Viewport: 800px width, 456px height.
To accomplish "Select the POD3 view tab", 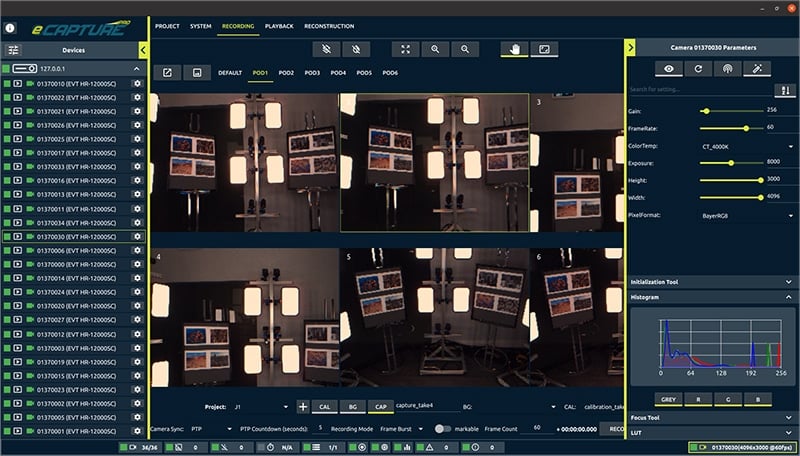I will [312, 73].
